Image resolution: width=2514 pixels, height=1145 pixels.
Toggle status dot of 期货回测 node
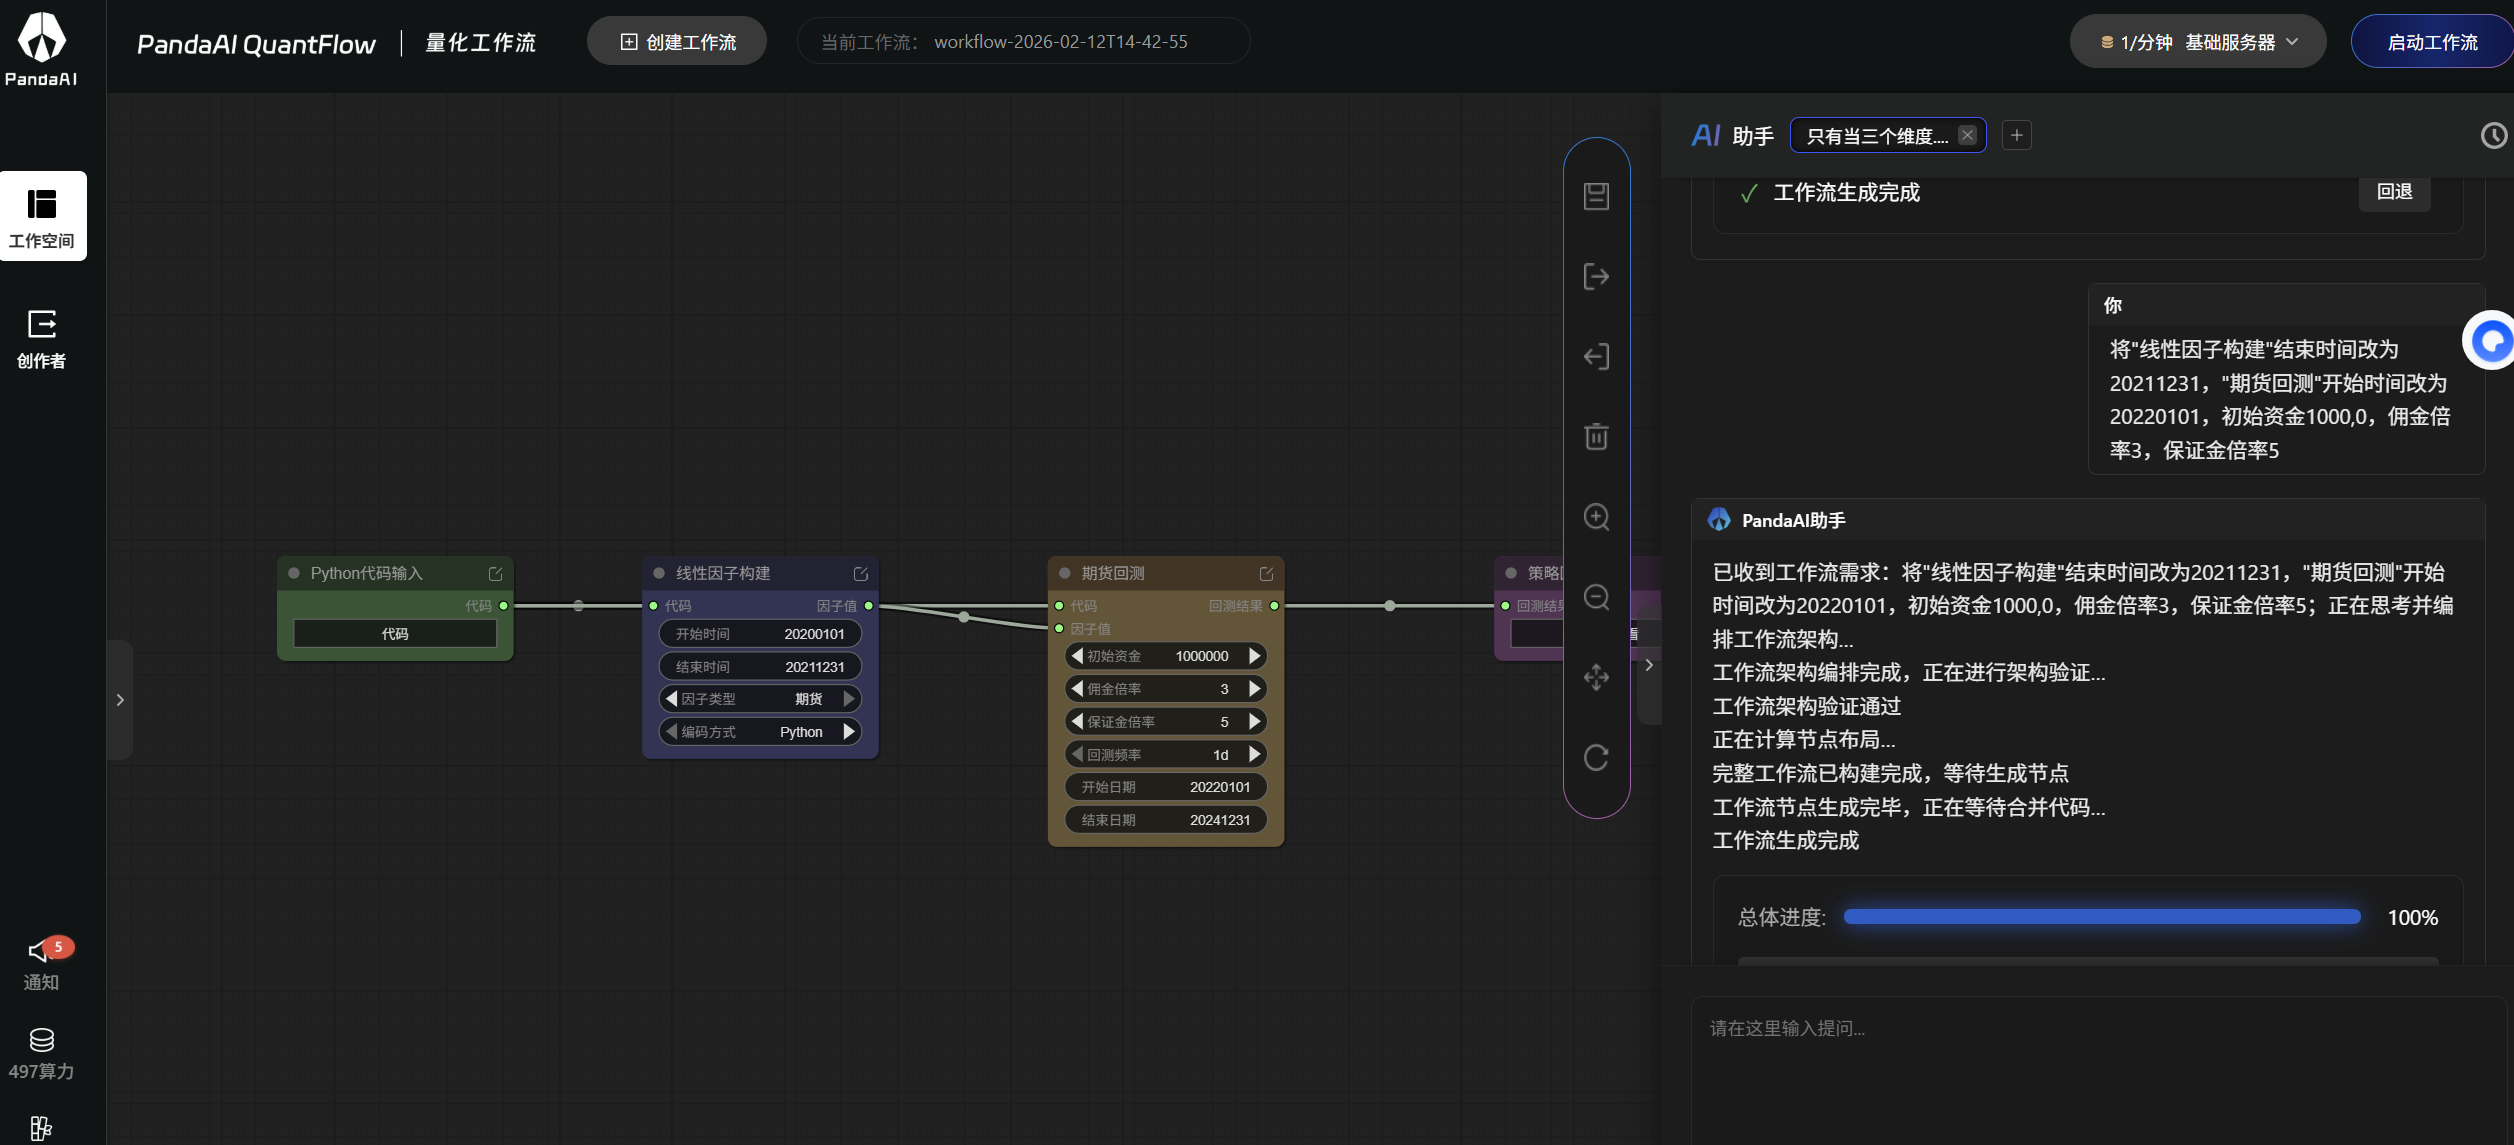click(1065, 573)
